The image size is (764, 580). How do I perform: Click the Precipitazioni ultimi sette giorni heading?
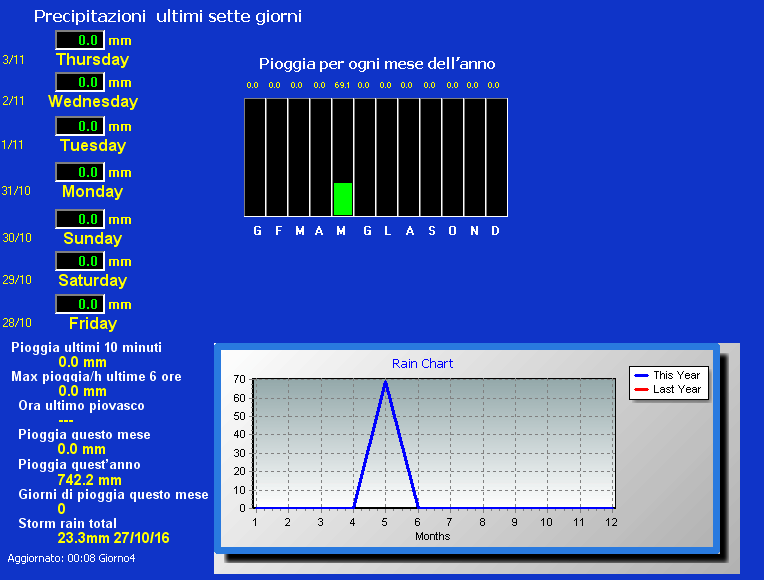(x=168, y=16)
